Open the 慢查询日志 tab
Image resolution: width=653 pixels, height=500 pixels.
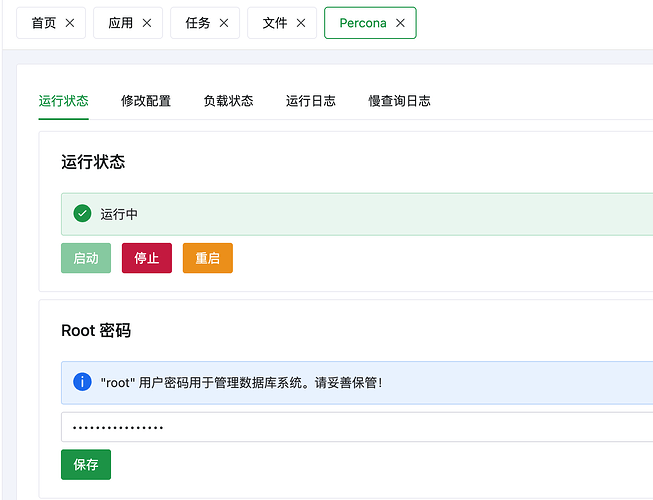click(x=399, y=101)
